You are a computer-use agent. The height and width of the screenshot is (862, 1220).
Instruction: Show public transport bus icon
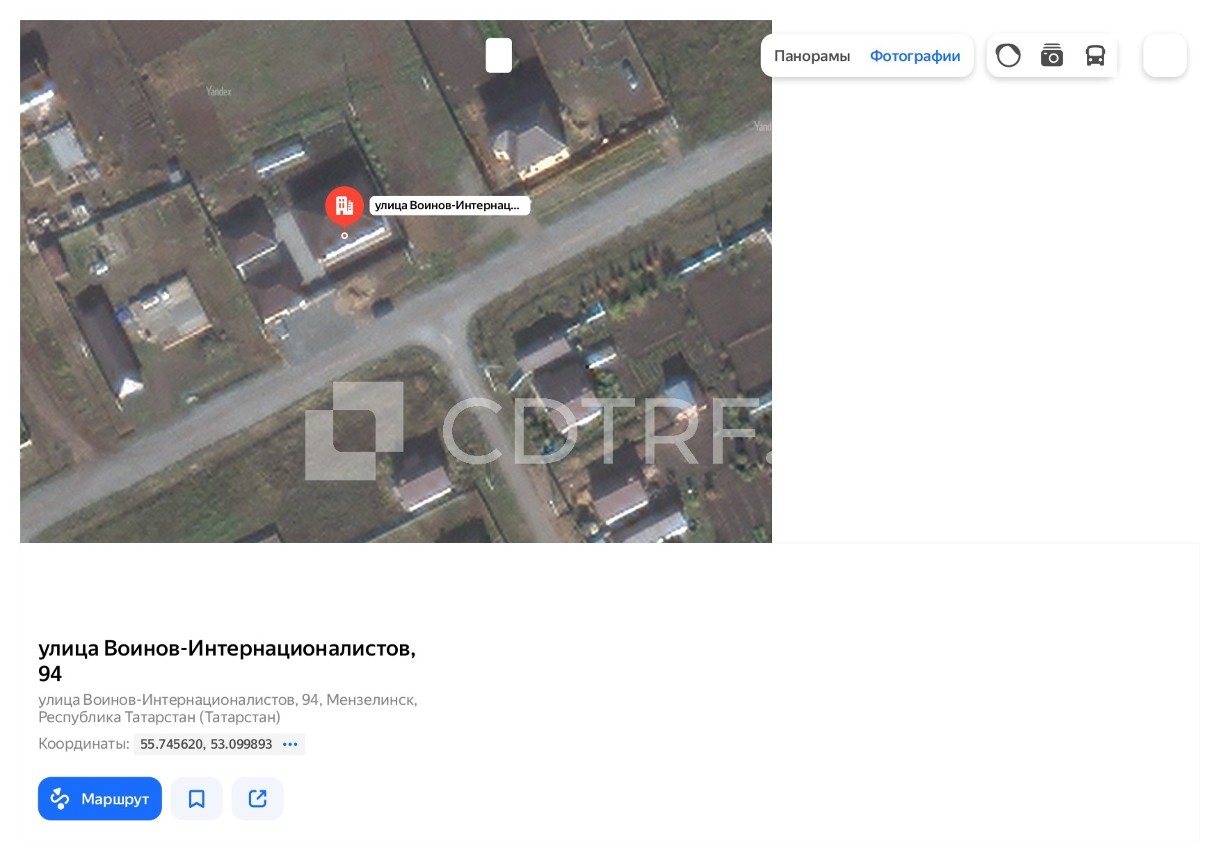pyautogui.click(x=1095, y=56)
